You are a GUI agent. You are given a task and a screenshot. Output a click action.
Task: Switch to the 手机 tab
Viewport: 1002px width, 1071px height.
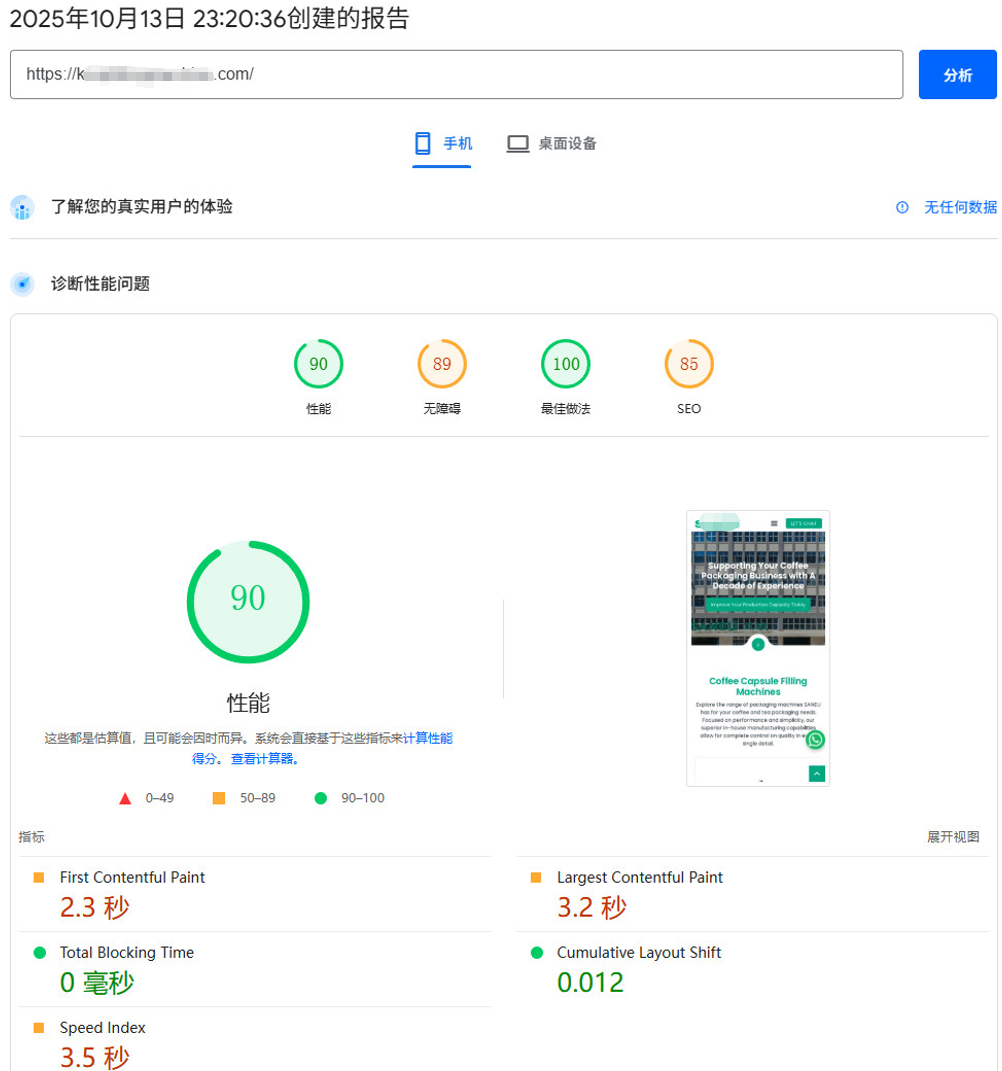tap(442, 144)
